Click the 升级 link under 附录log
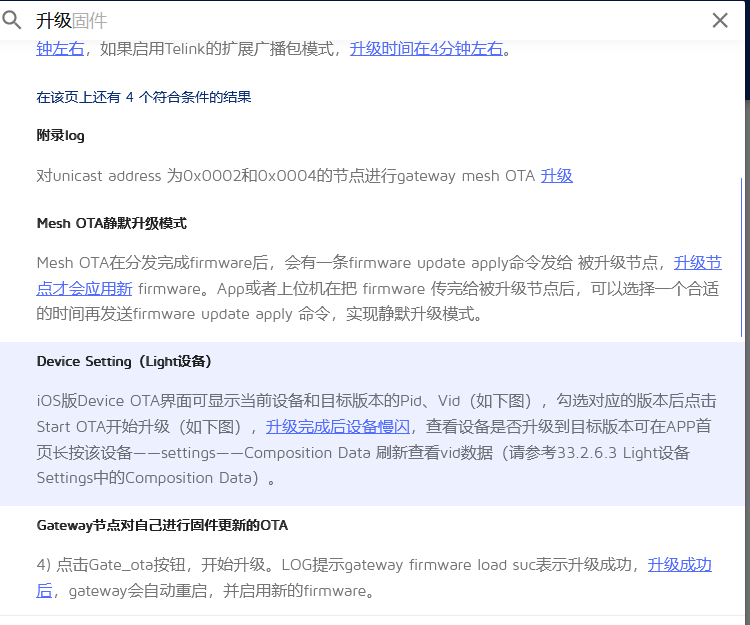 click(556, 176)
